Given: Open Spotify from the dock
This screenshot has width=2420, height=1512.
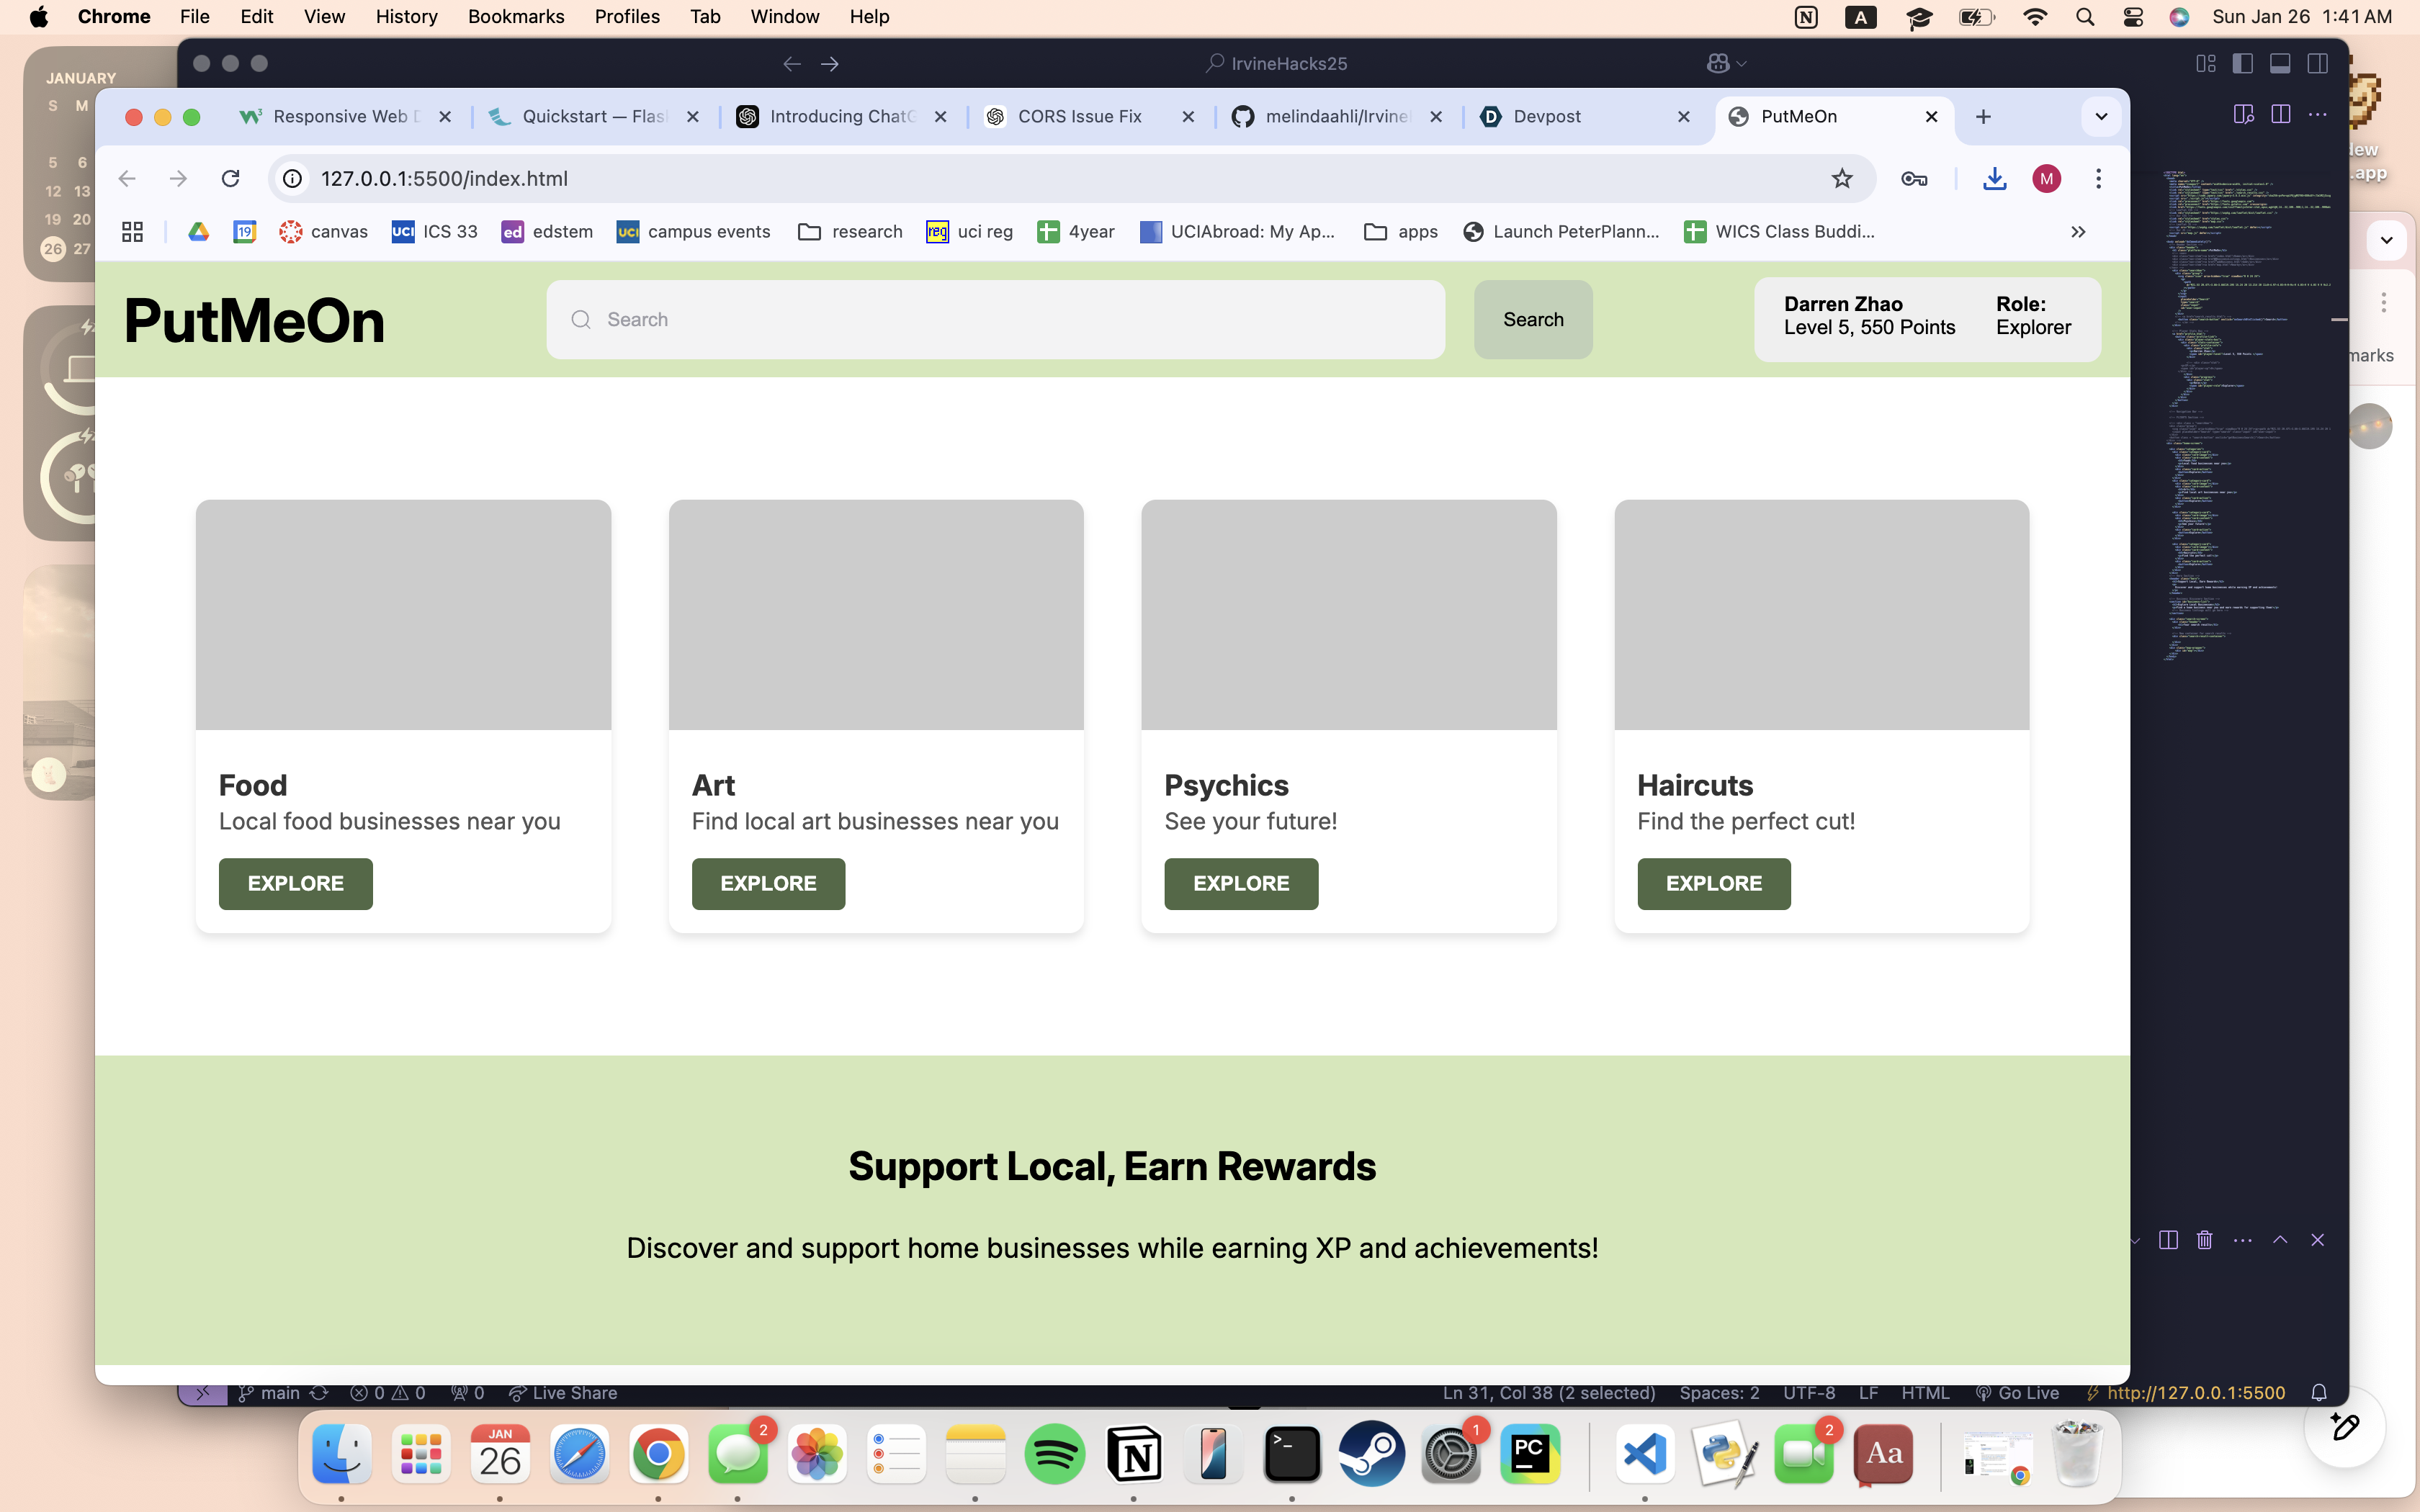Looking at the screenshot, I should pyautogui.click(x=1054, y=1453).
